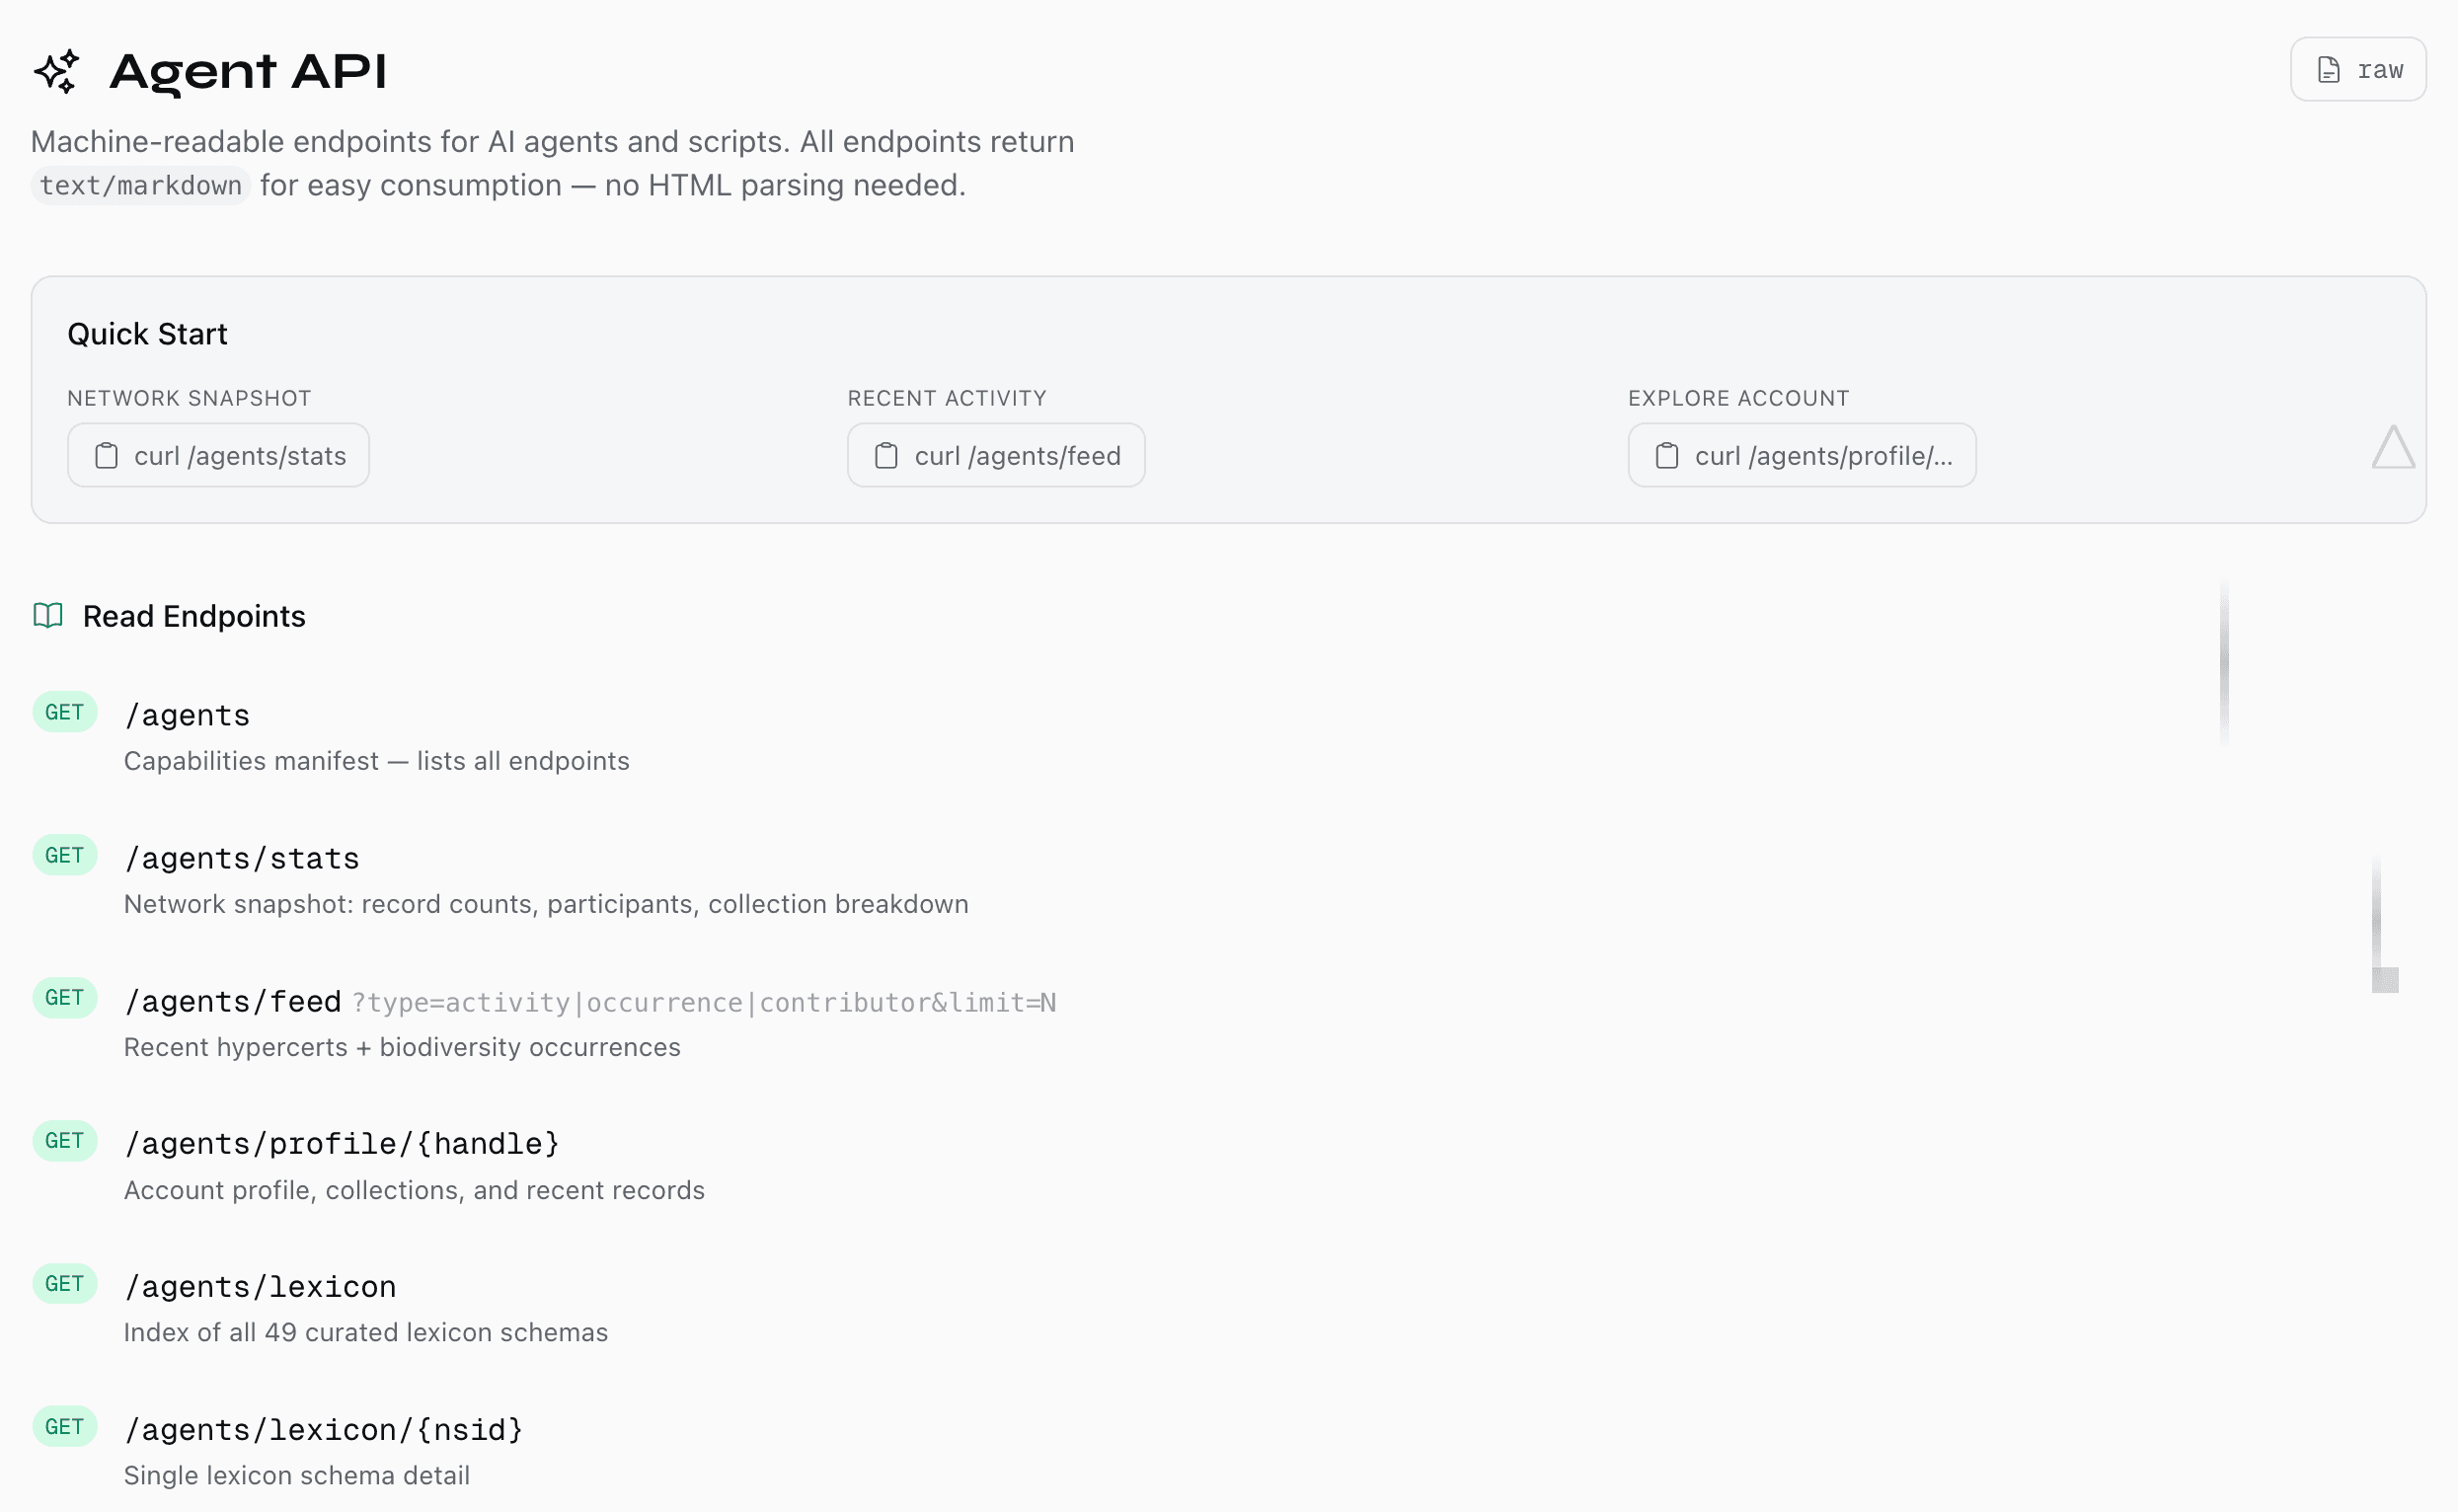Copy the curl /agents/stats command icon
This screenshot has height=1512, width=2458.
(106, 456)
